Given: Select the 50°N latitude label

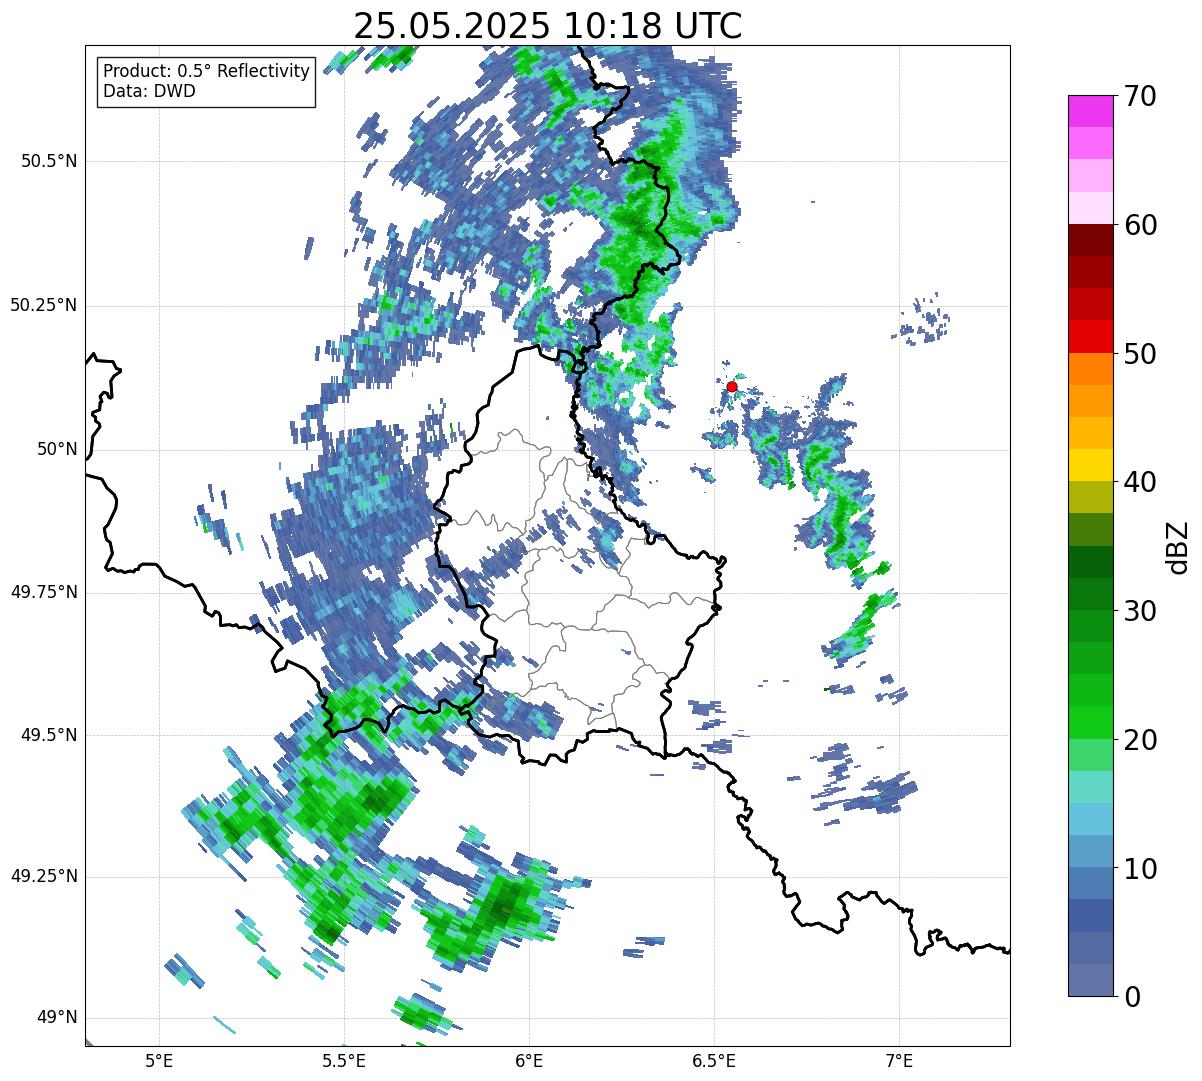Looking at the screenshot, I should coord(57,449).
